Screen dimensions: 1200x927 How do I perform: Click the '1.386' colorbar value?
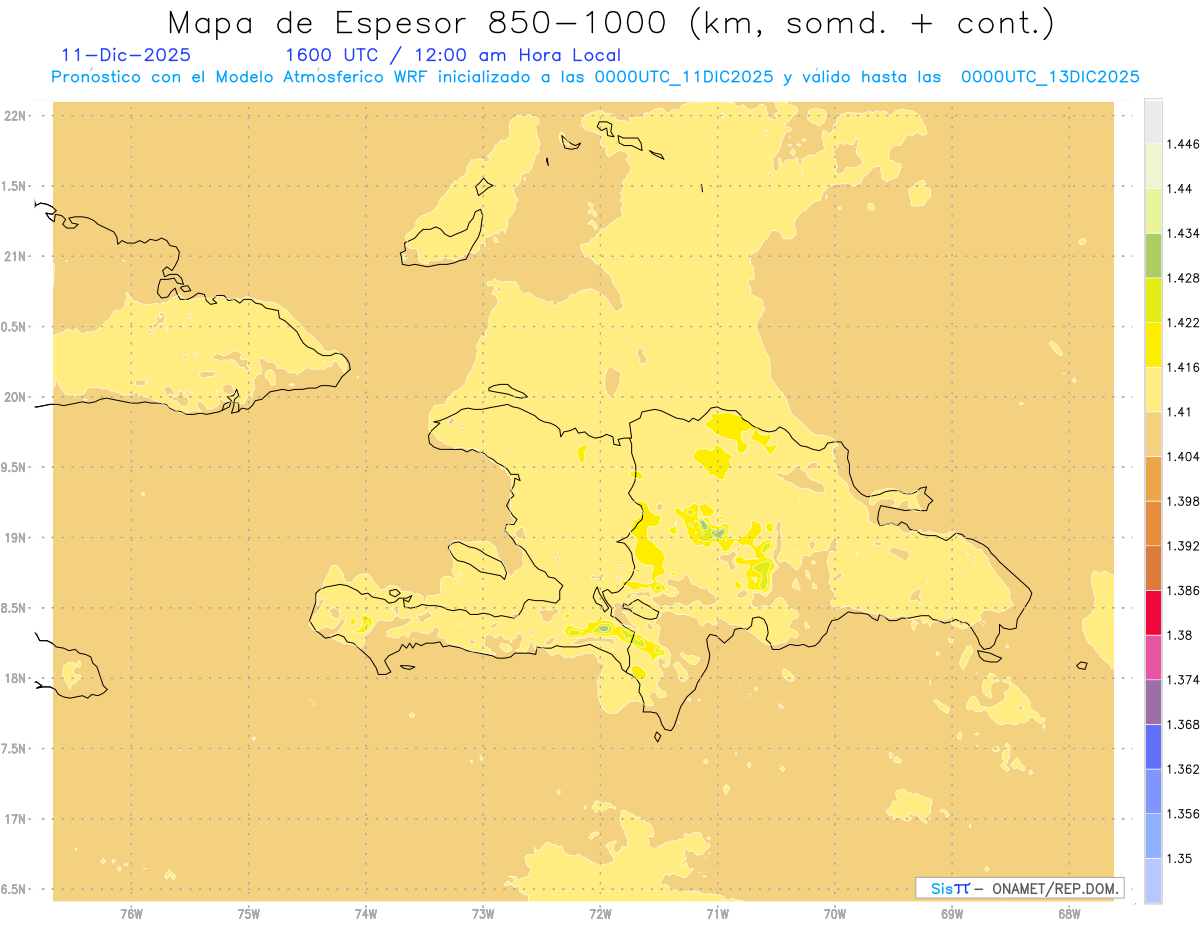(x=1185, y=590)
